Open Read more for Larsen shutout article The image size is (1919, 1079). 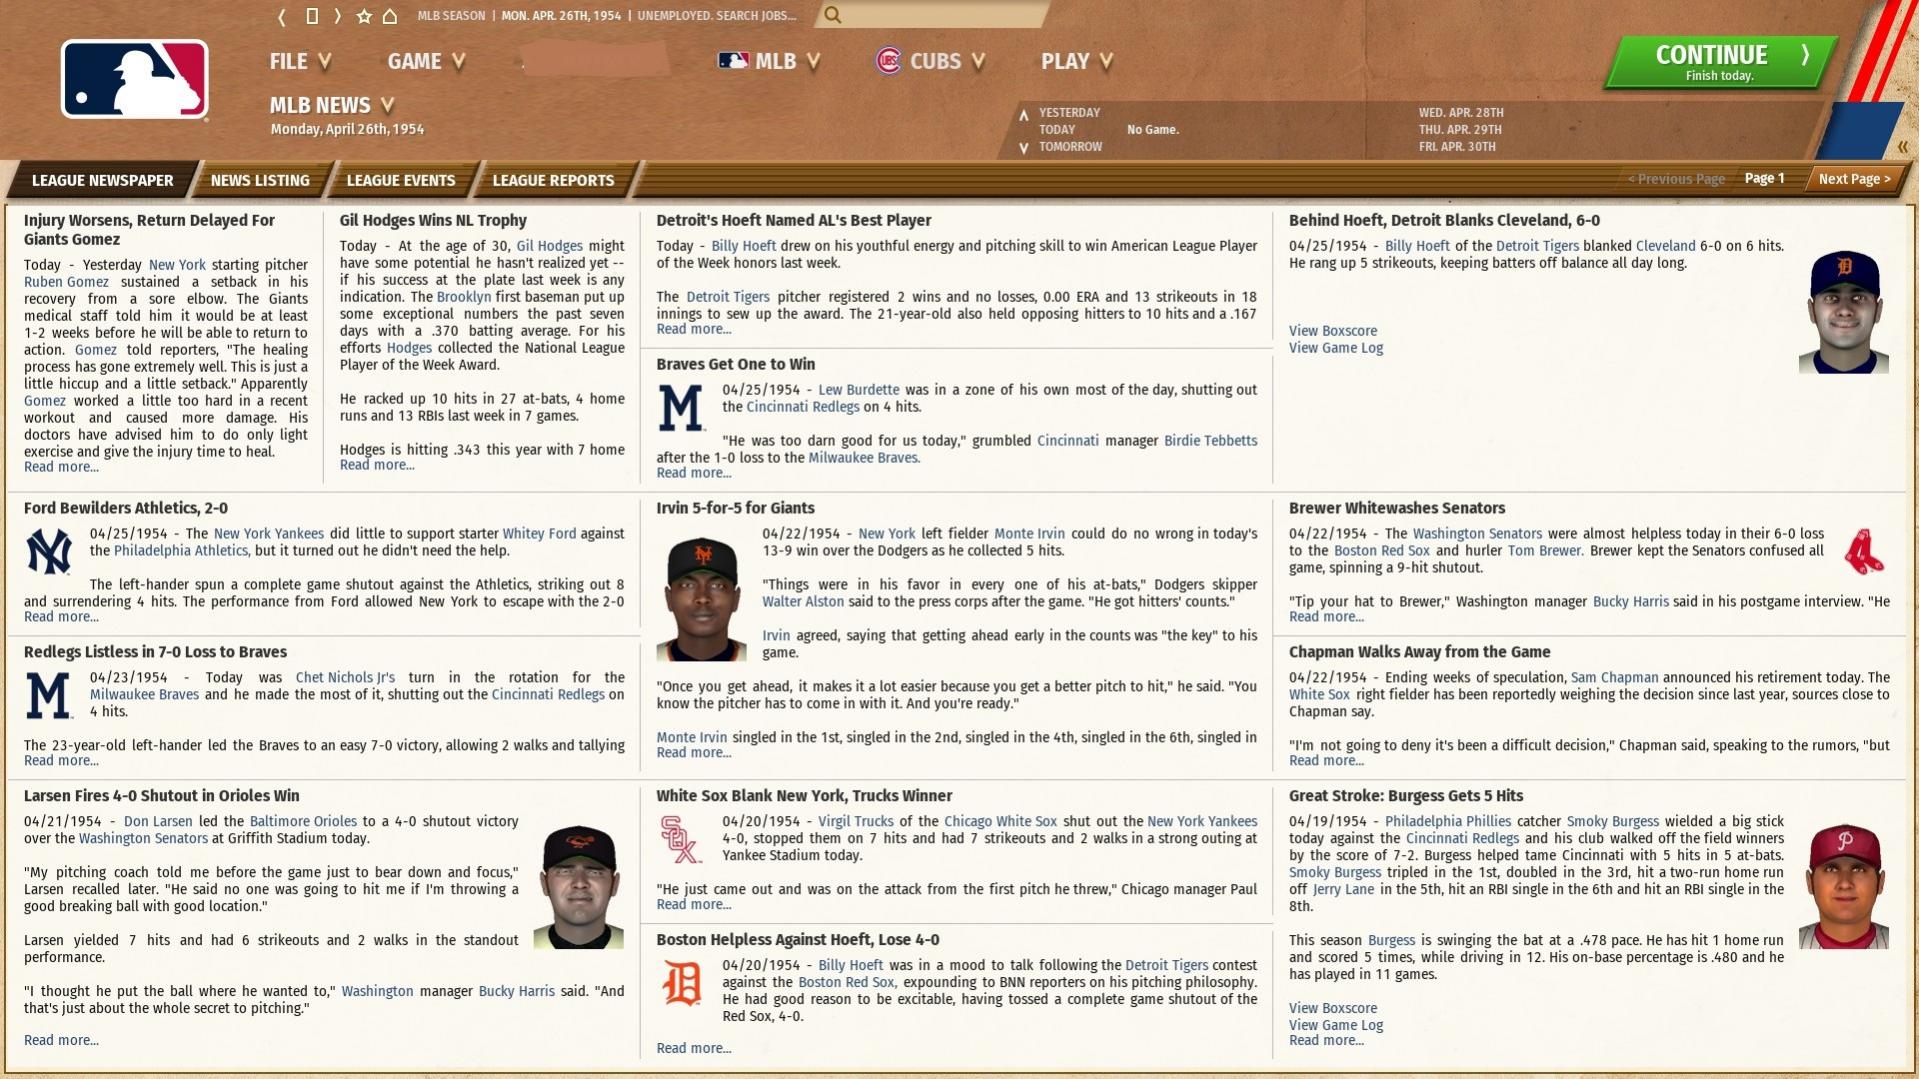(61, 1041)
